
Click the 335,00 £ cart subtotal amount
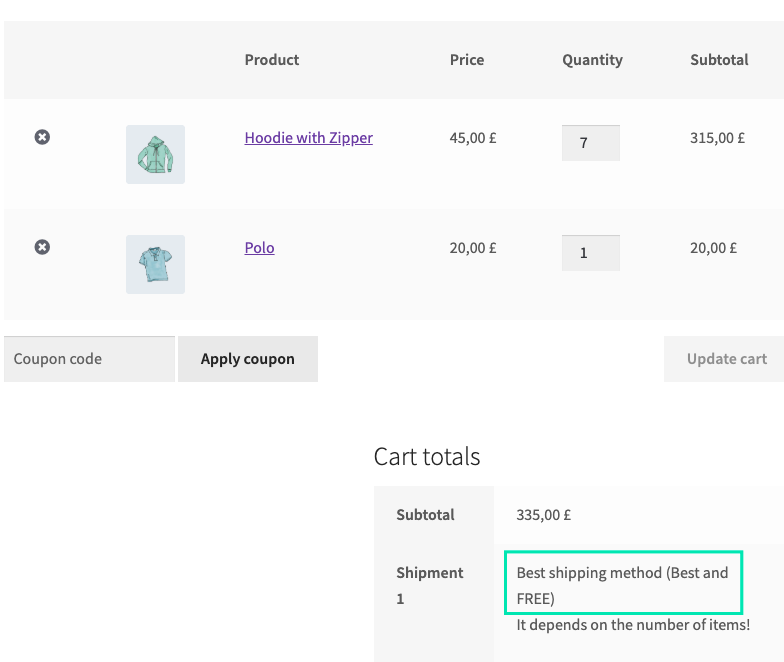pyautogui.click(x=543, y=515)
